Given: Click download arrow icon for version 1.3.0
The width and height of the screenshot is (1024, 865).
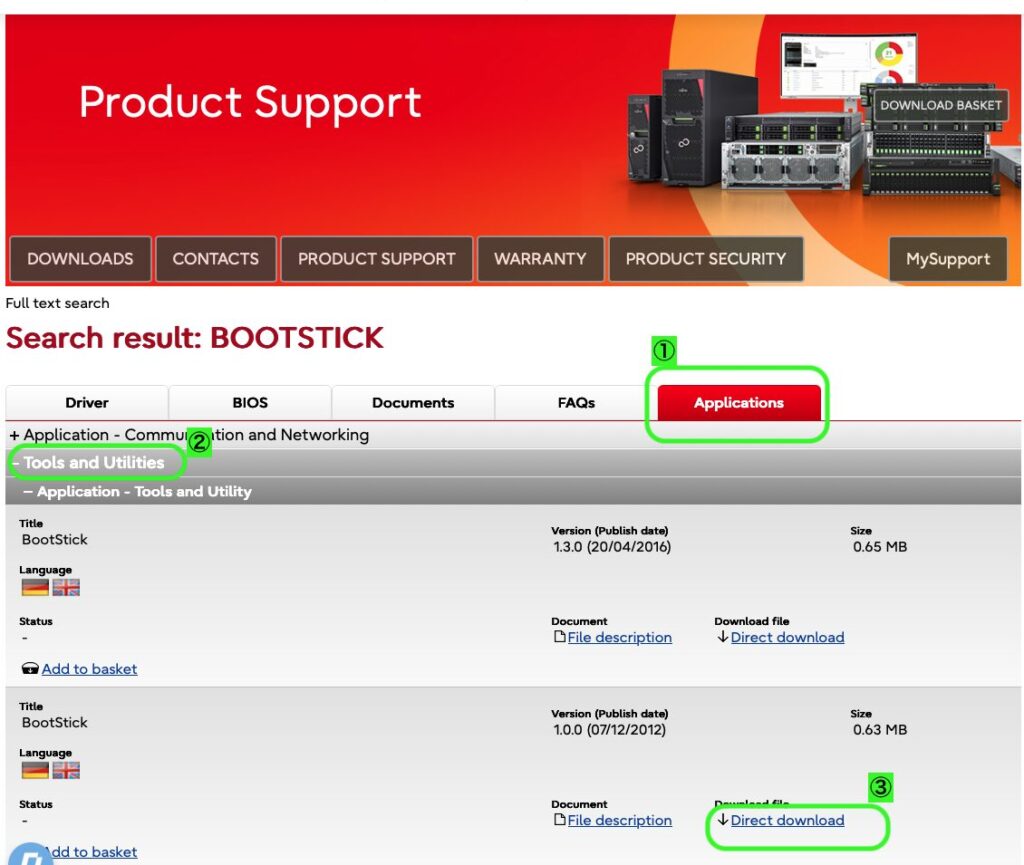Looking at the screenshot, I should coord(722,637).
